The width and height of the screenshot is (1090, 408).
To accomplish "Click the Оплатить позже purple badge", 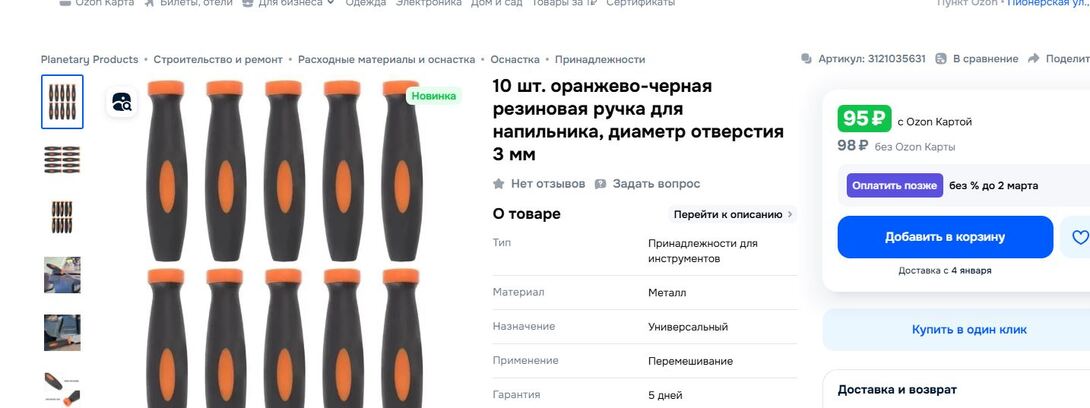I will click(x=895, y=186).
